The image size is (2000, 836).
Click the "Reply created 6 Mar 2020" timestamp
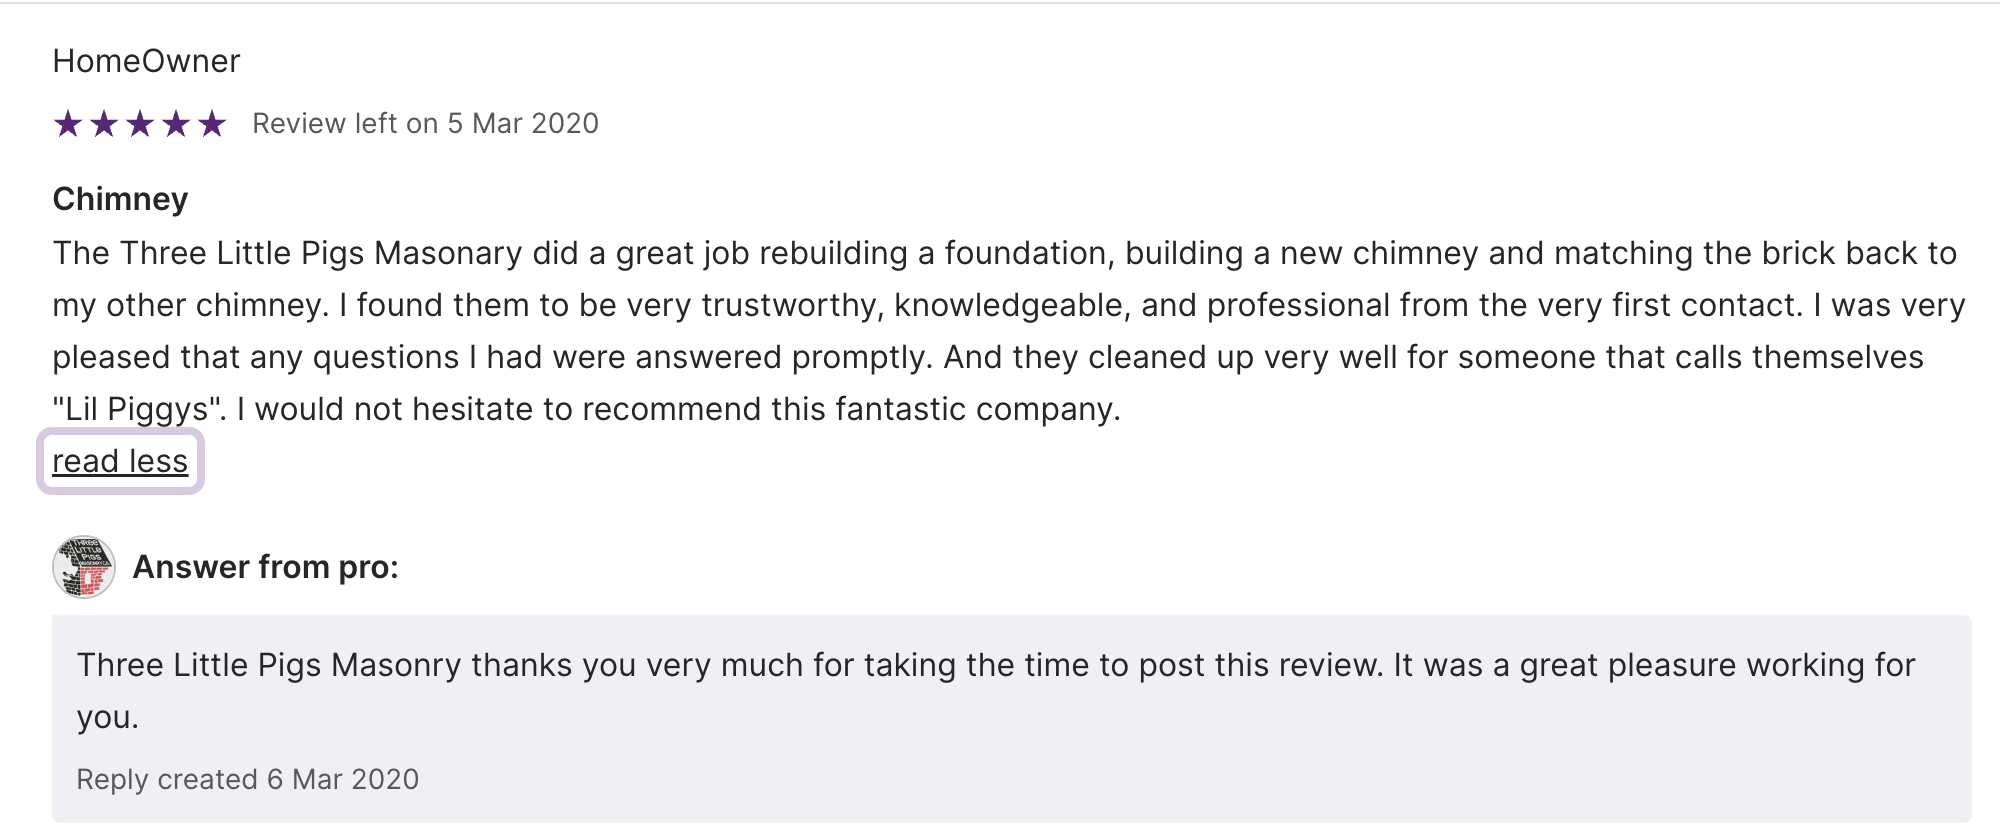pyautogui.click(x=247, y=779)
